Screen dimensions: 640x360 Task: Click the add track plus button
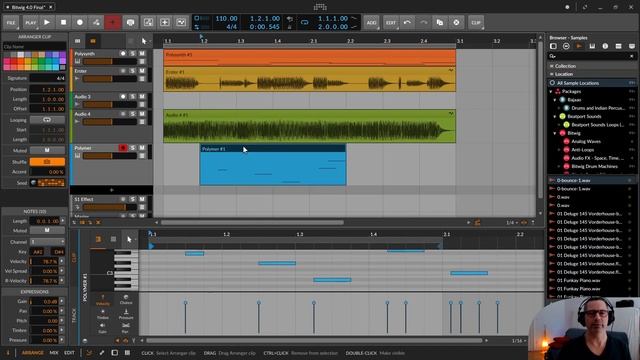(111, 190)
